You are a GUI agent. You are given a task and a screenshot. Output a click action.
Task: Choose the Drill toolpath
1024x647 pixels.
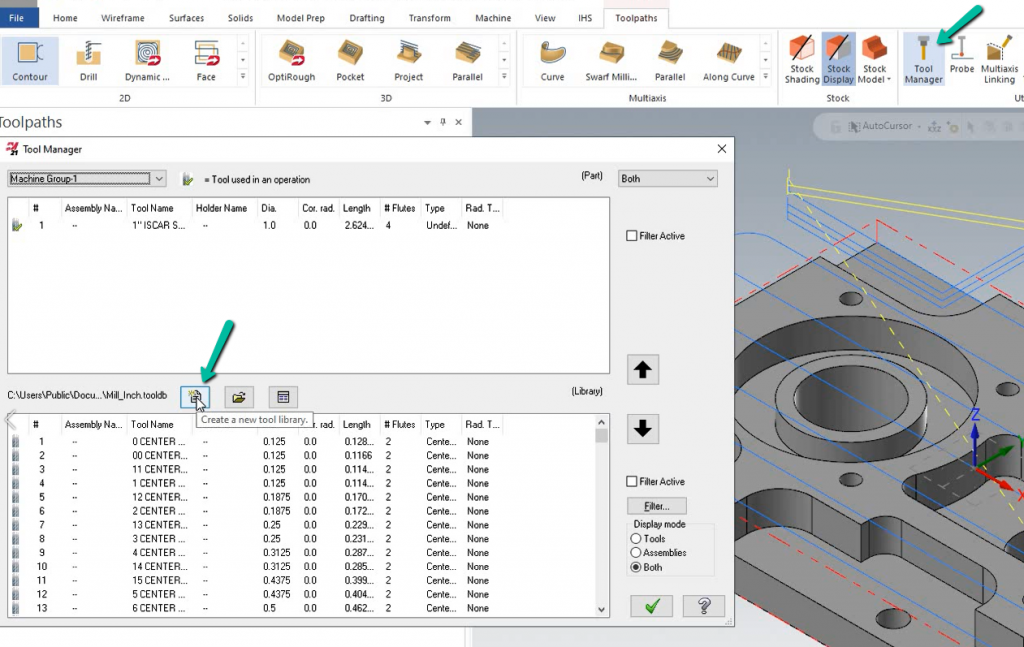point(88,61)
